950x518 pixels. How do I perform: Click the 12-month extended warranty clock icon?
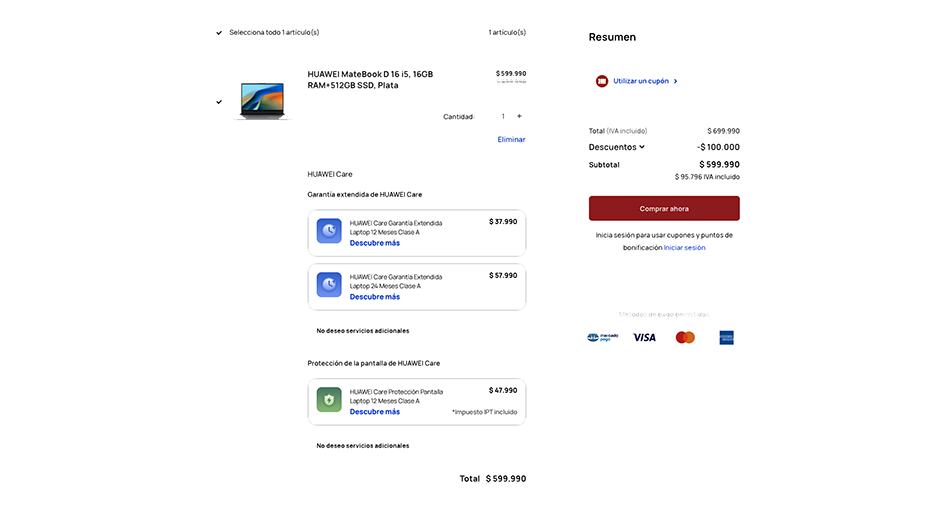(x=329, y=232)
